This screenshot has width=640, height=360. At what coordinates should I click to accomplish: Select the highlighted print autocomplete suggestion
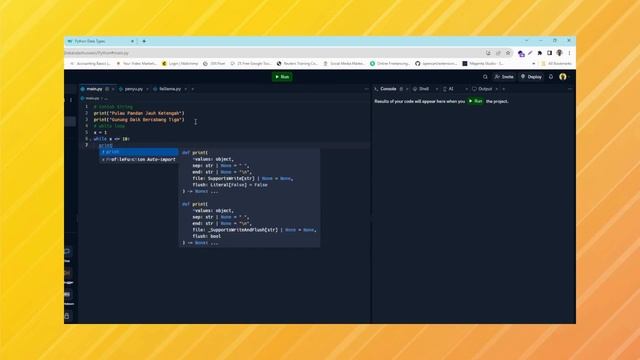click(139, 152)
